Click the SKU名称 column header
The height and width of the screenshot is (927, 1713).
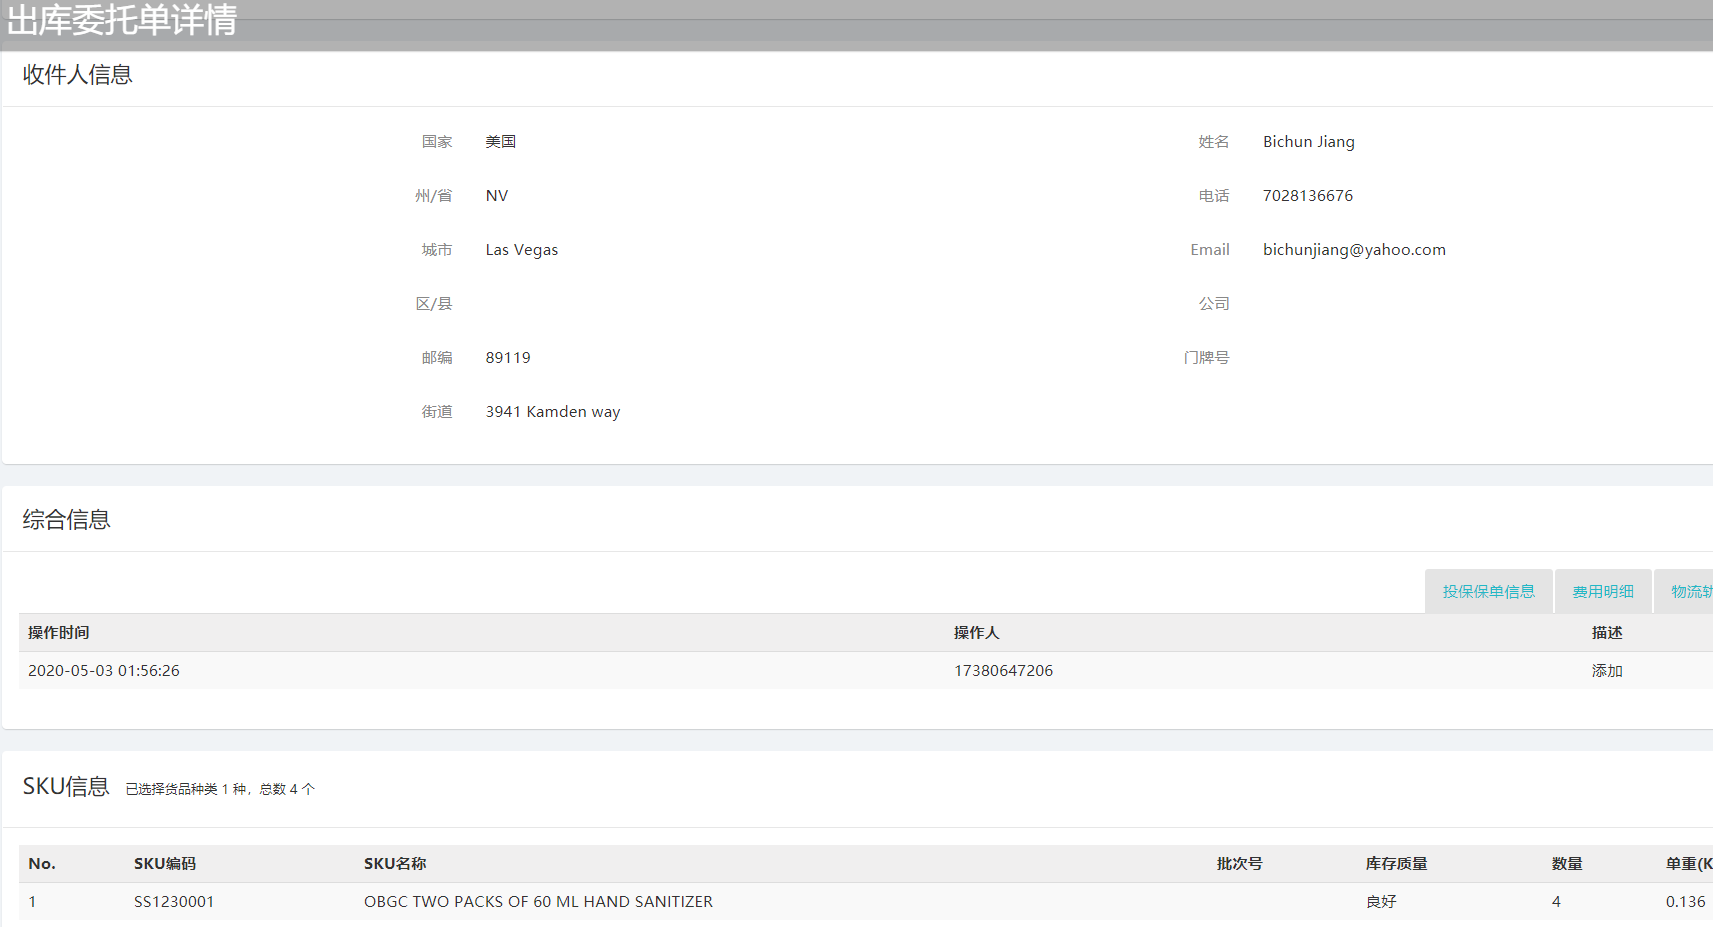tap(395, 864)
